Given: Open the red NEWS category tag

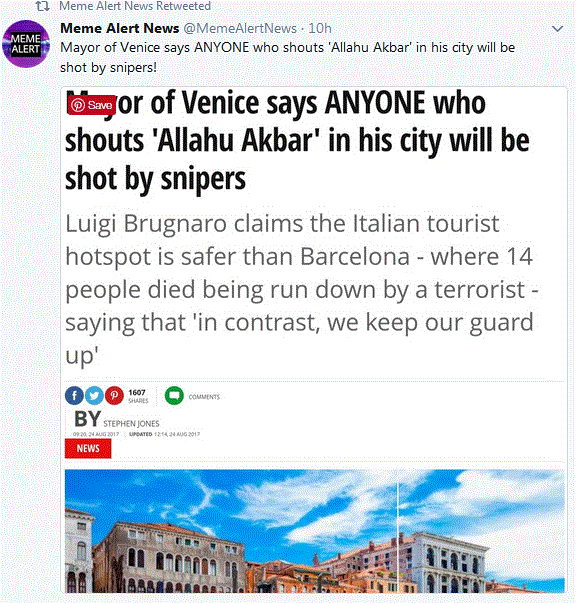Looking at the screenshot, I should pos(88,448).
